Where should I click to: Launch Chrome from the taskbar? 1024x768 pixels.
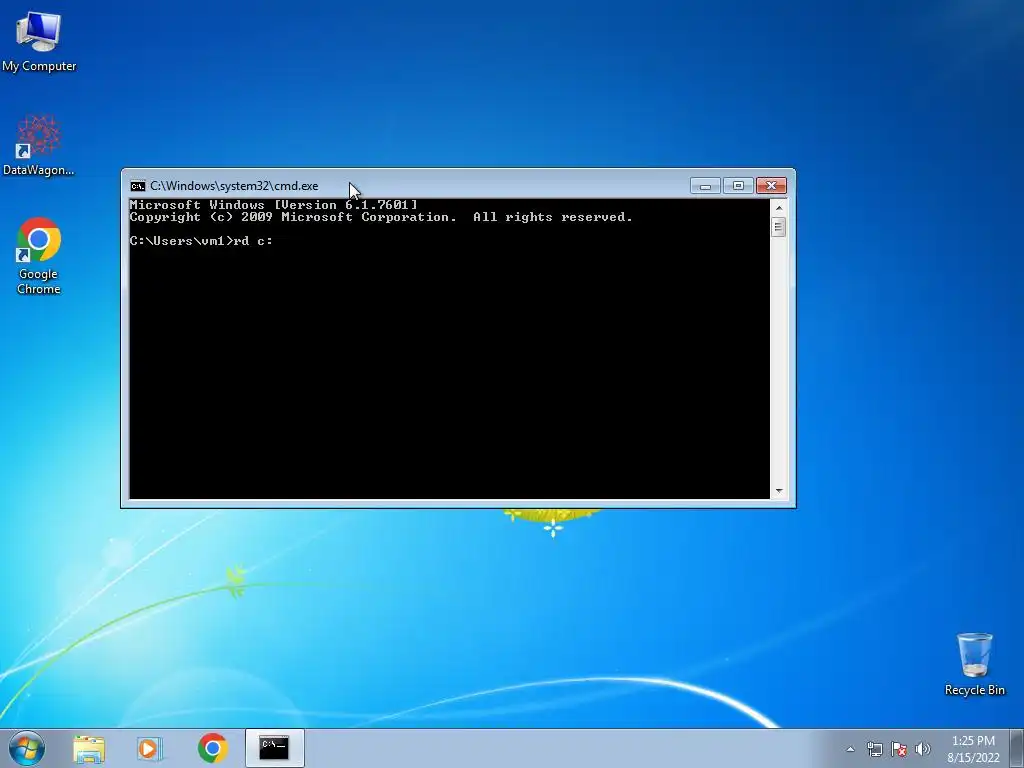[212, 748]
